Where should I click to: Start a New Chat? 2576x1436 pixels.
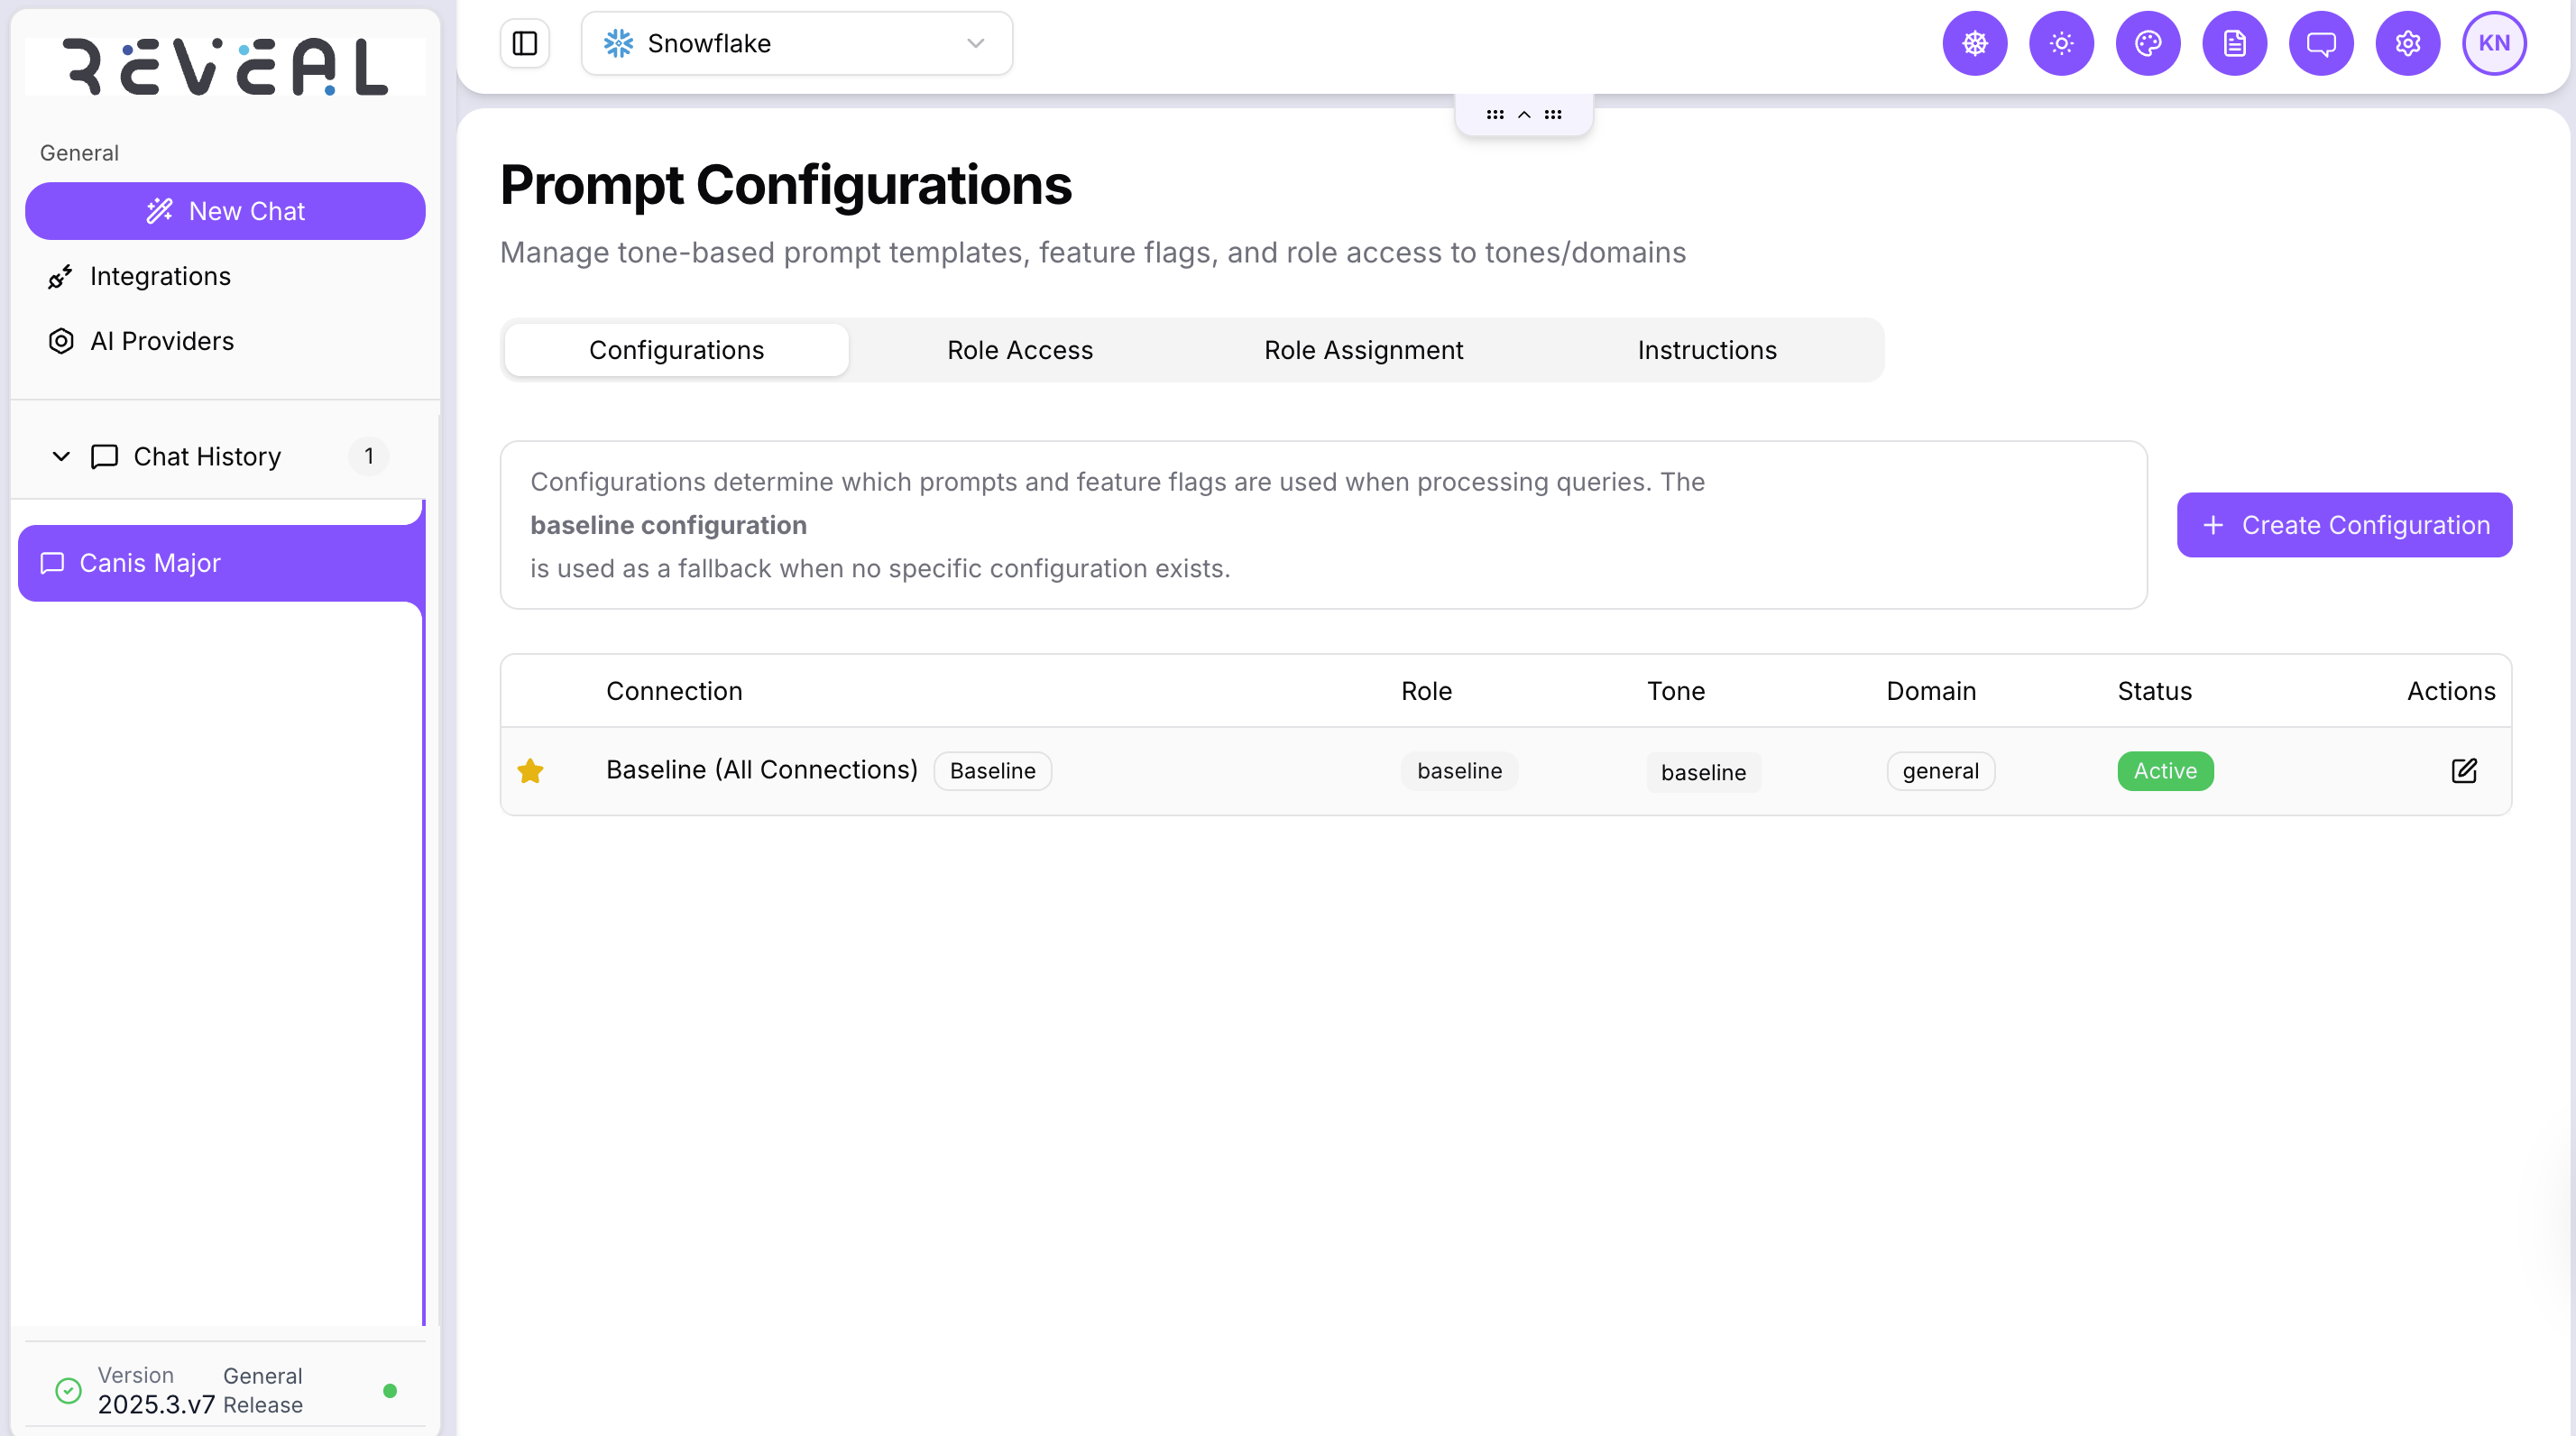click(225, 211)
